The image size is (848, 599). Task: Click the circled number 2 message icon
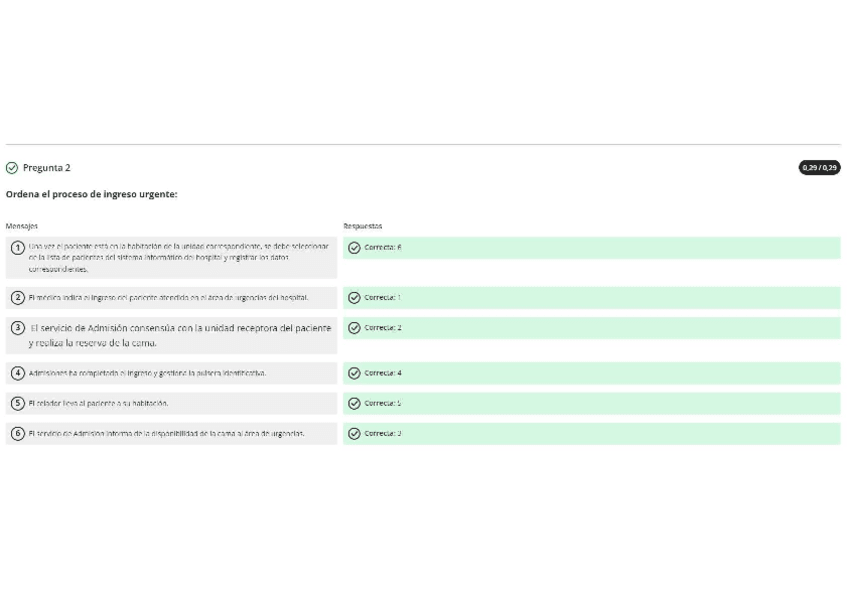pyautogui.click(x=18, y=298)
